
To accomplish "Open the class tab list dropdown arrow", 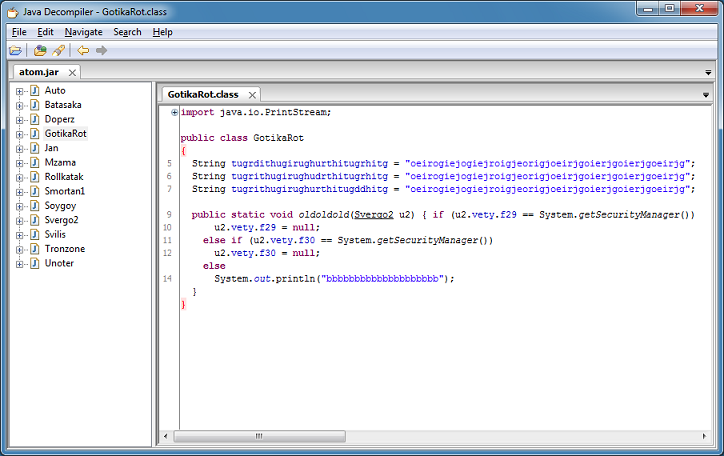I will tap(706, 95).
